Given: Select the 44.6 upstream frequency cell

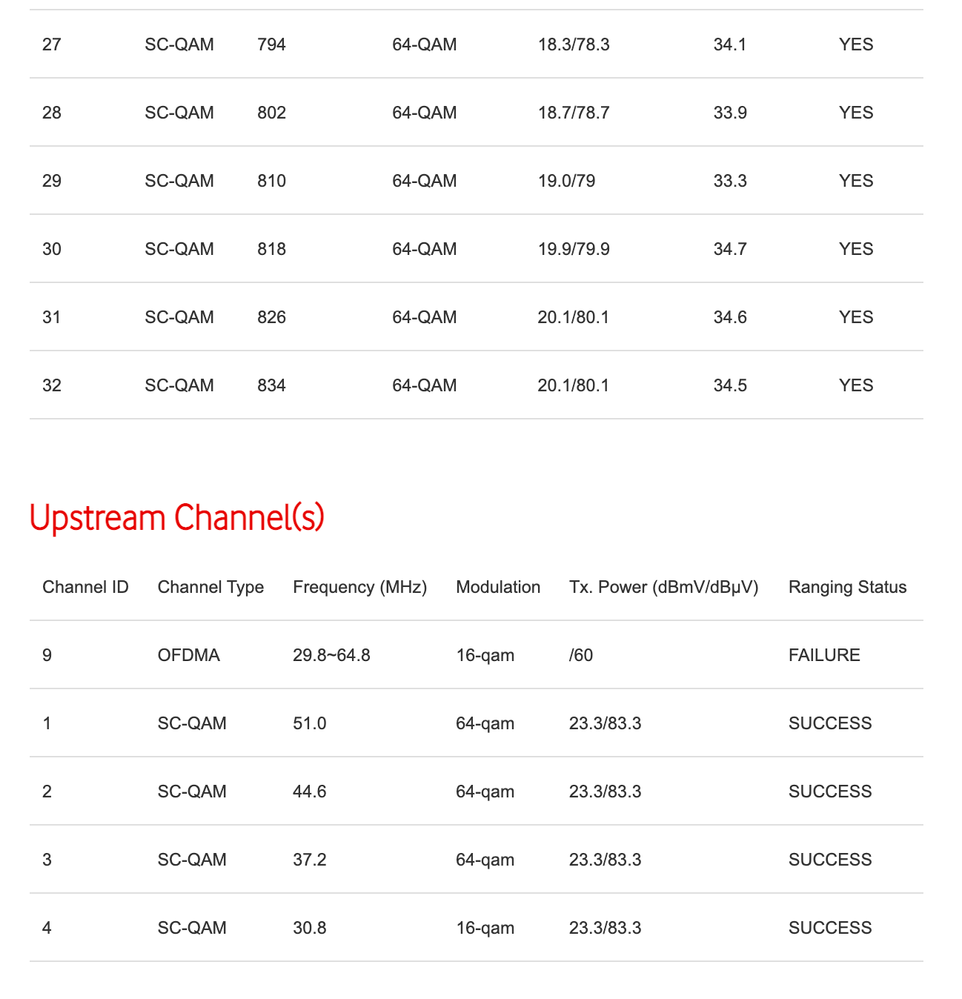Looking at the screenshot, I should 309,791.
